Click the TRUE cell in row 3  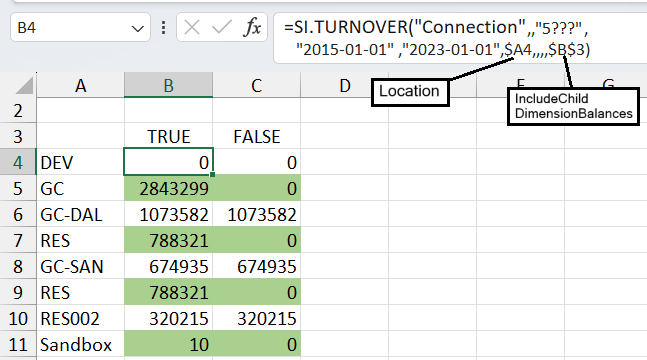click(168, 136)
